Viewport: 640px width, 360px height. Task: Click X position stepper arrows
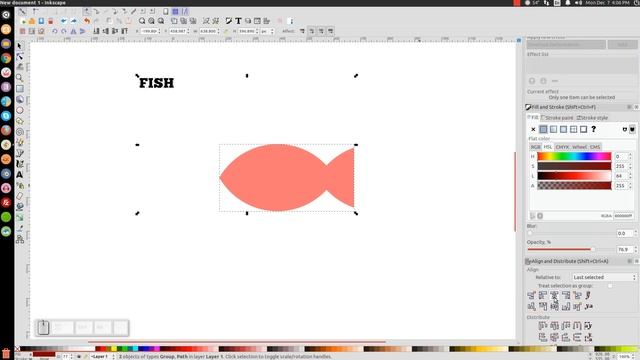pos(159,31)
